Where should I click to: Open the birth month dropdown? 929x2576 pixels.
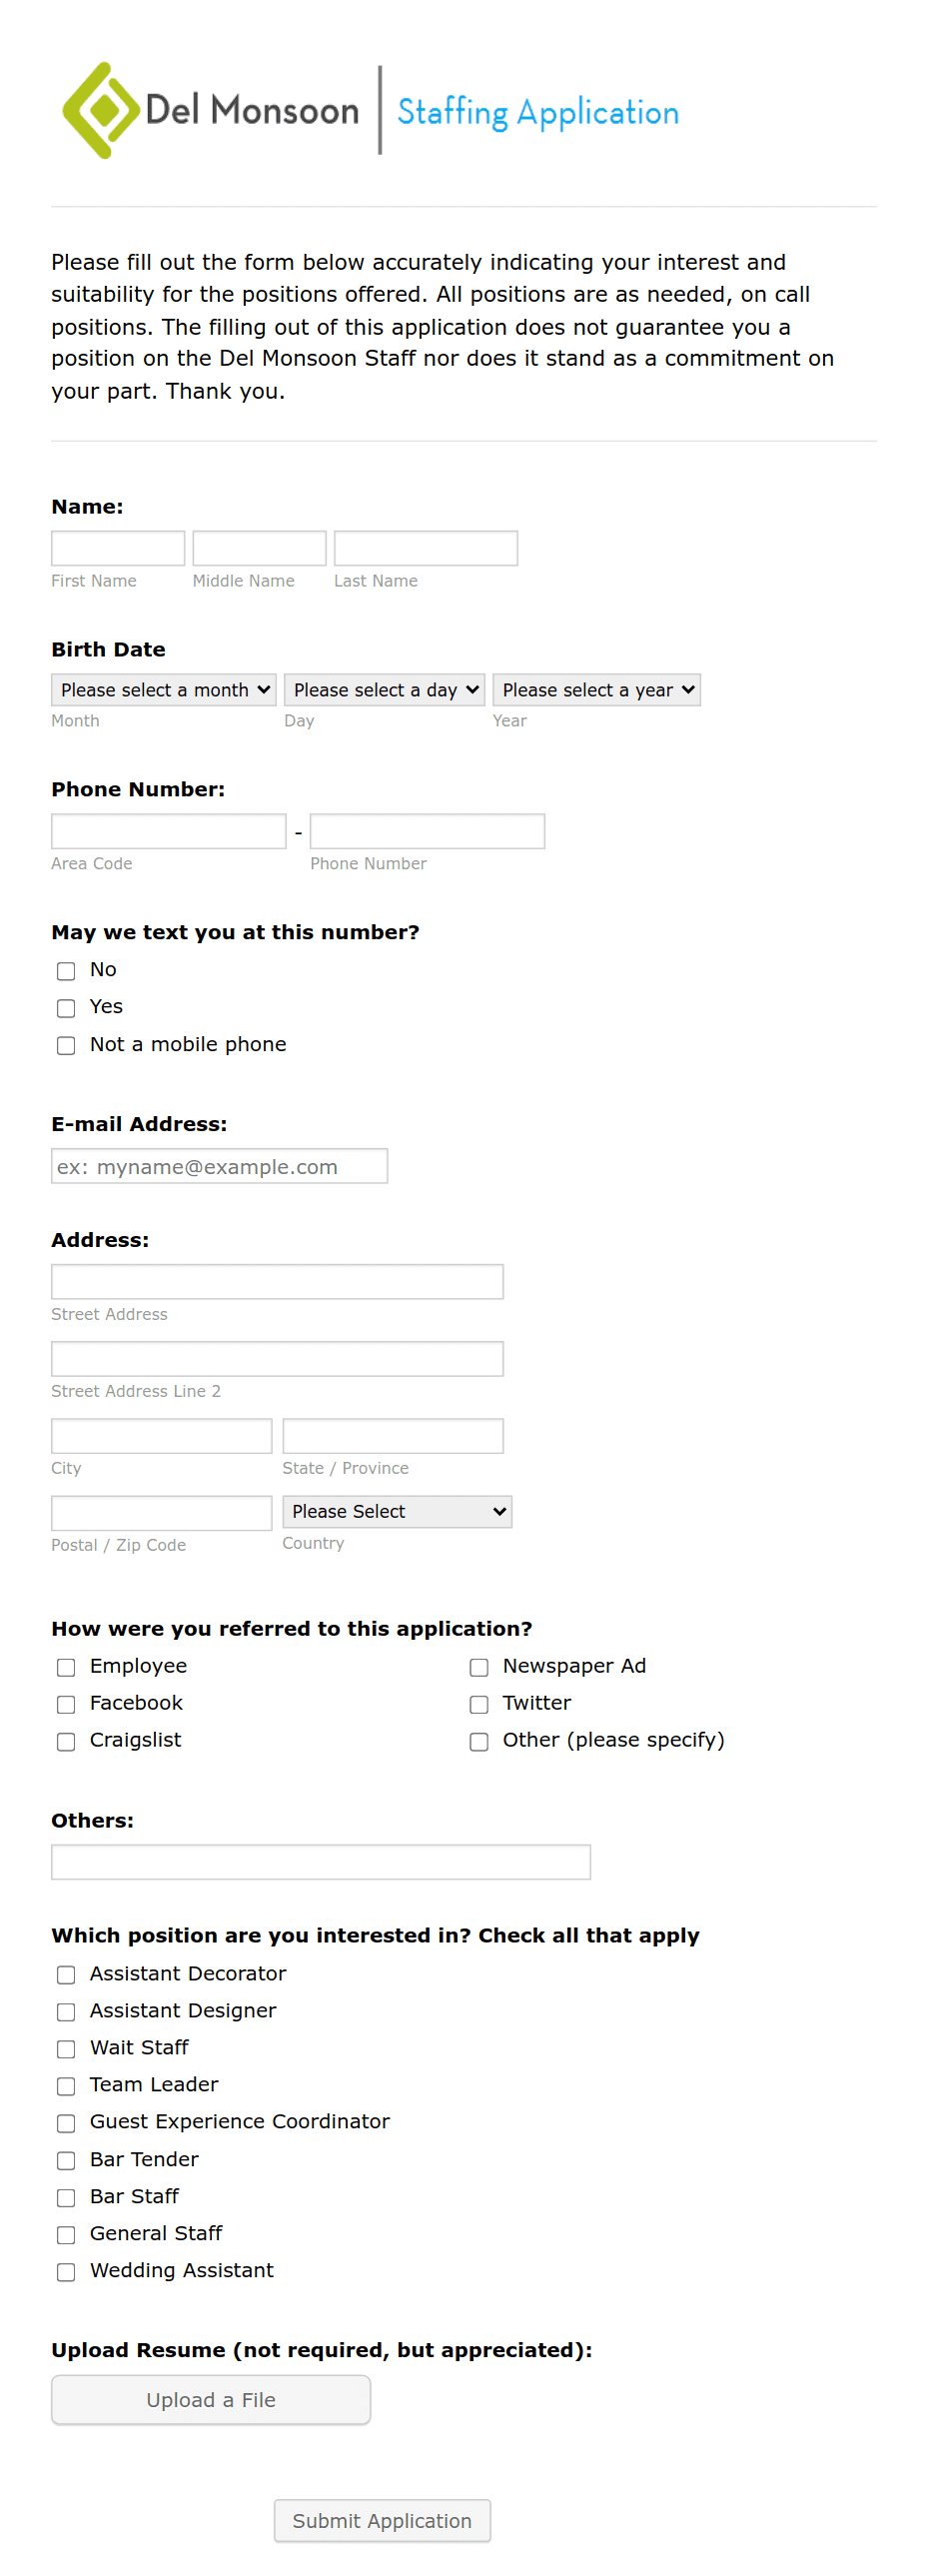pos(163,689)
